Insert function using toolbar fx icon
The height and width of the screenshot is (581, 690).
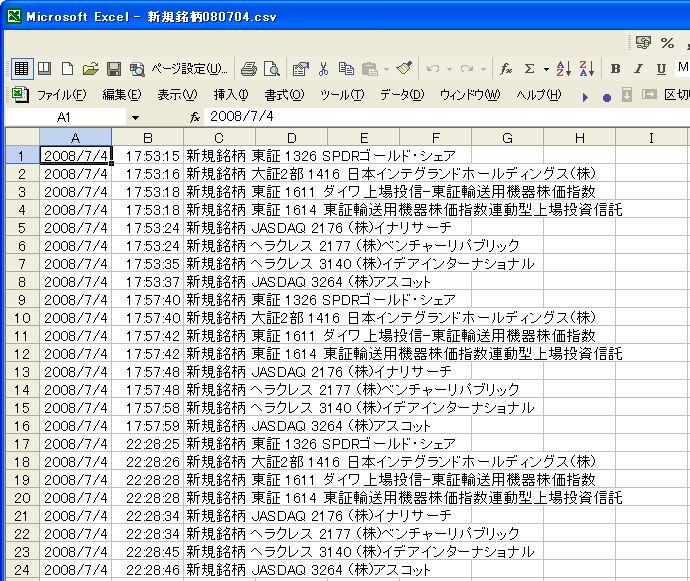point(506,69)
